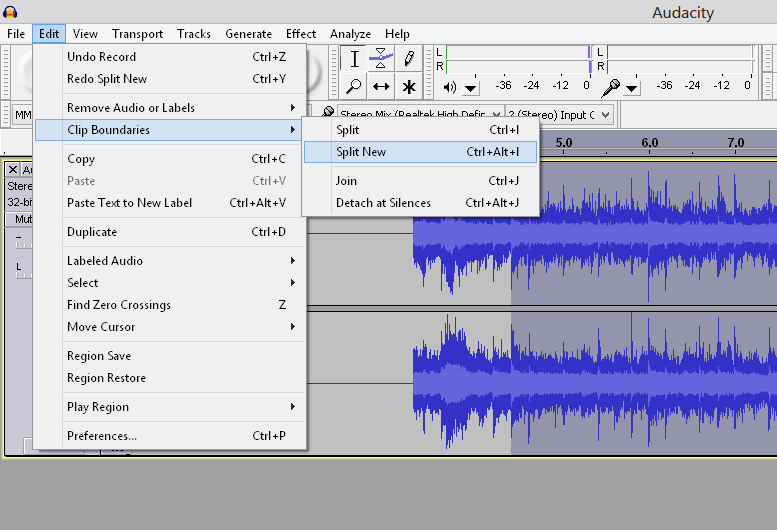This screenshot has width=777, height=530.
Task: Select the Time Shift tool
Action: point(381,87)
